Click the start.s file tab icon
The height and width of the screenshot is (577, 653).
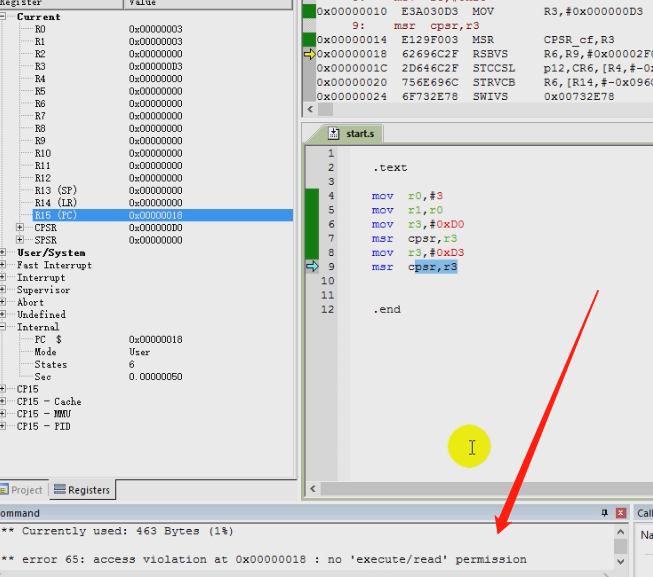[335, 133]
